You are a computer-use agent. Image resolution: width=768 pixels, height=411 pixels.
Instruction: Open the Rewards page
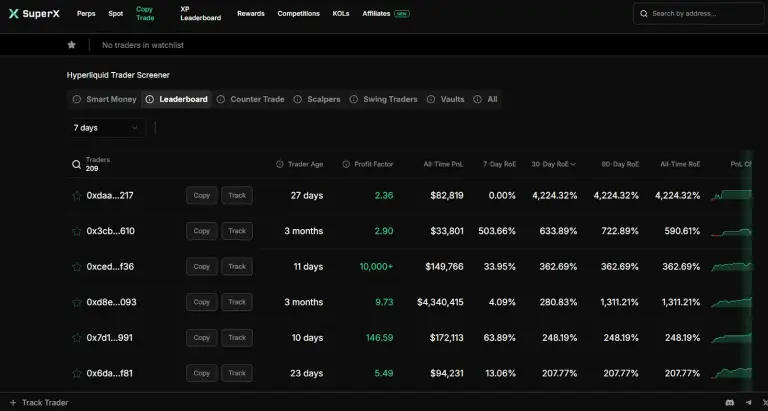coord(251,14)
